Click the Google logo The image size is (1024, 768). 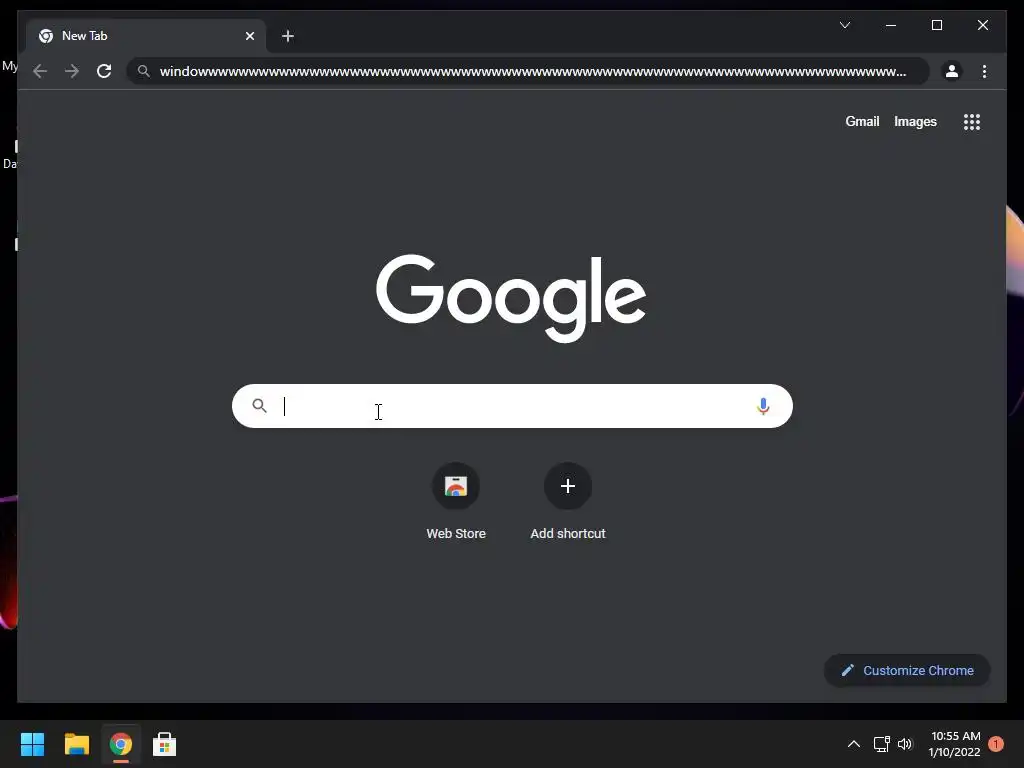click(511, 298)
